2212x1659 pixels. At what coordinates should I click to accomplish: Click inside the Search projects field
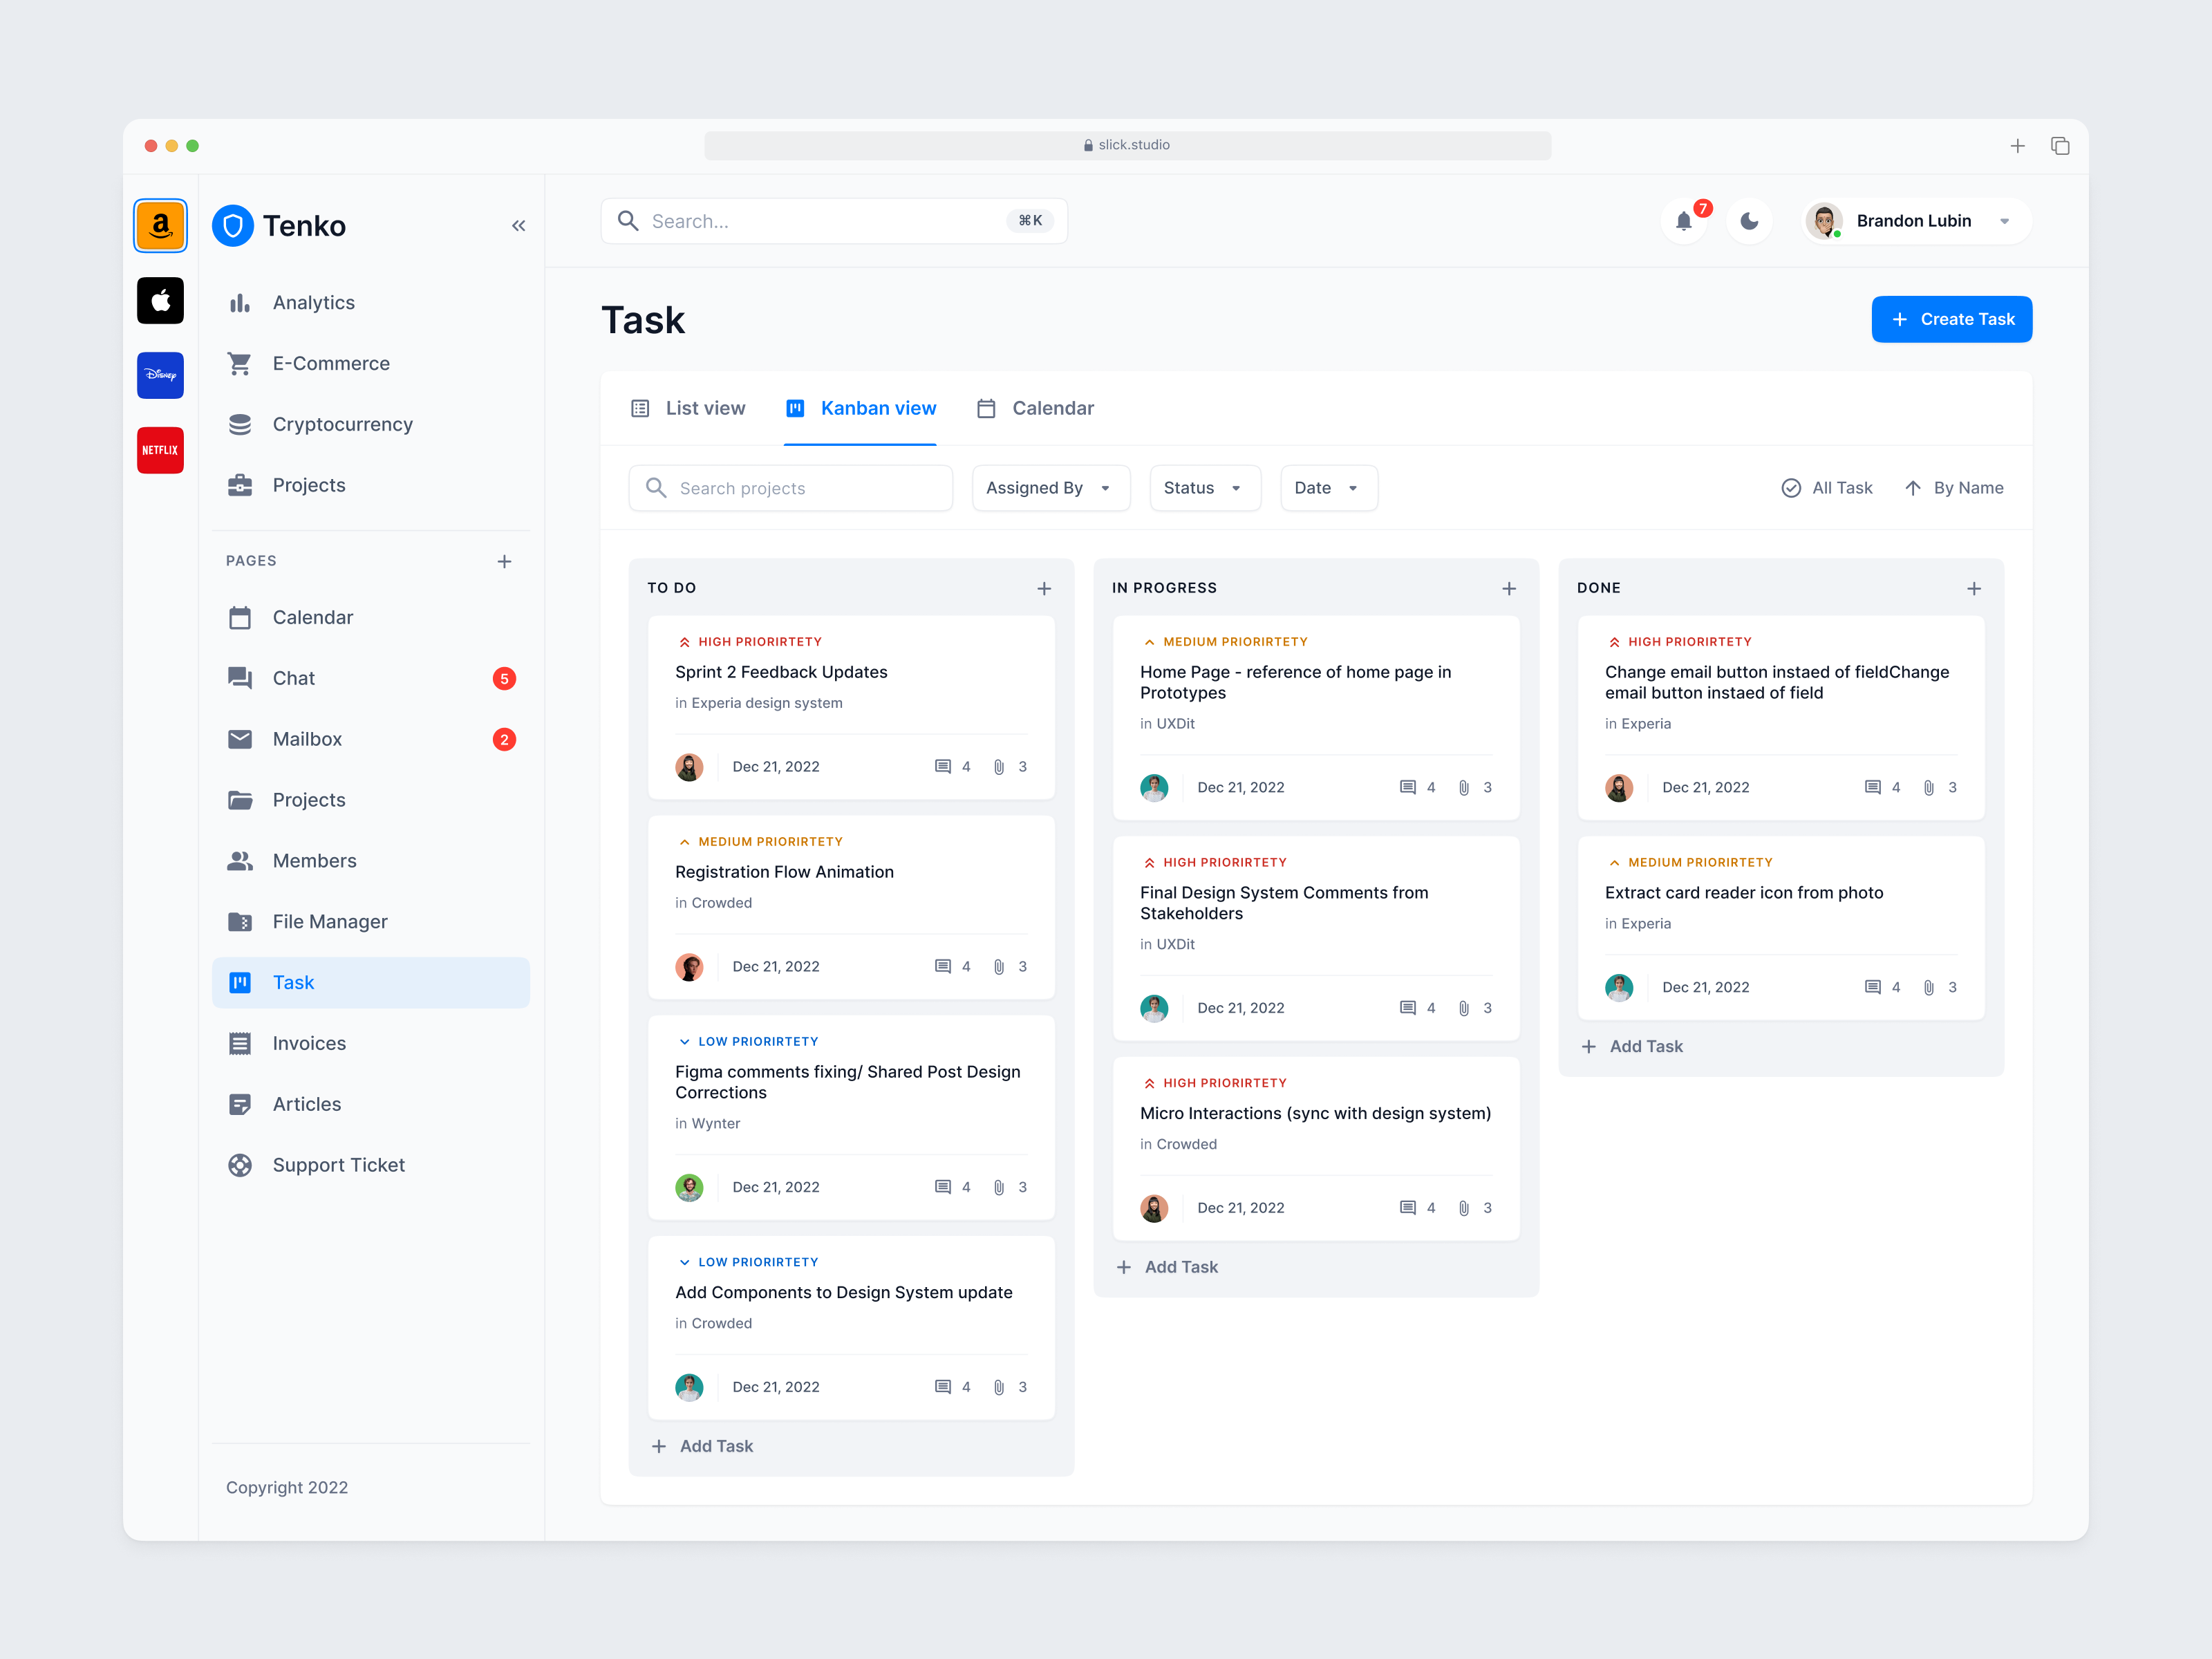(790, 488)
